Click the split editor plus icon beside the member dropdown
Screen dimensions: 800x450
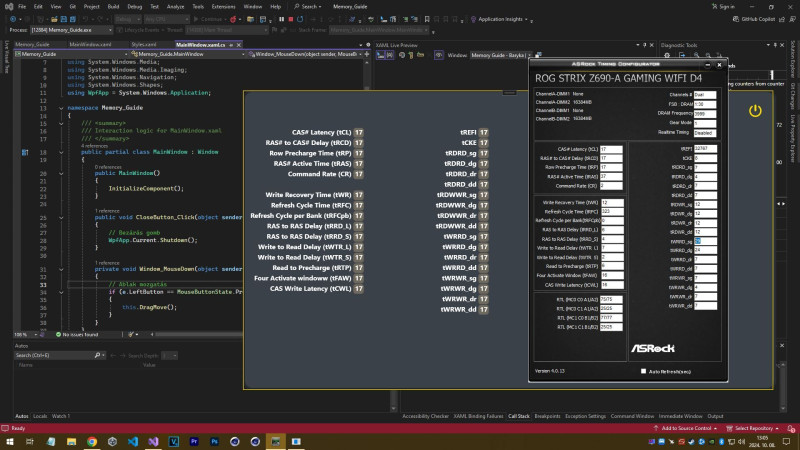[x=367, y=54]
